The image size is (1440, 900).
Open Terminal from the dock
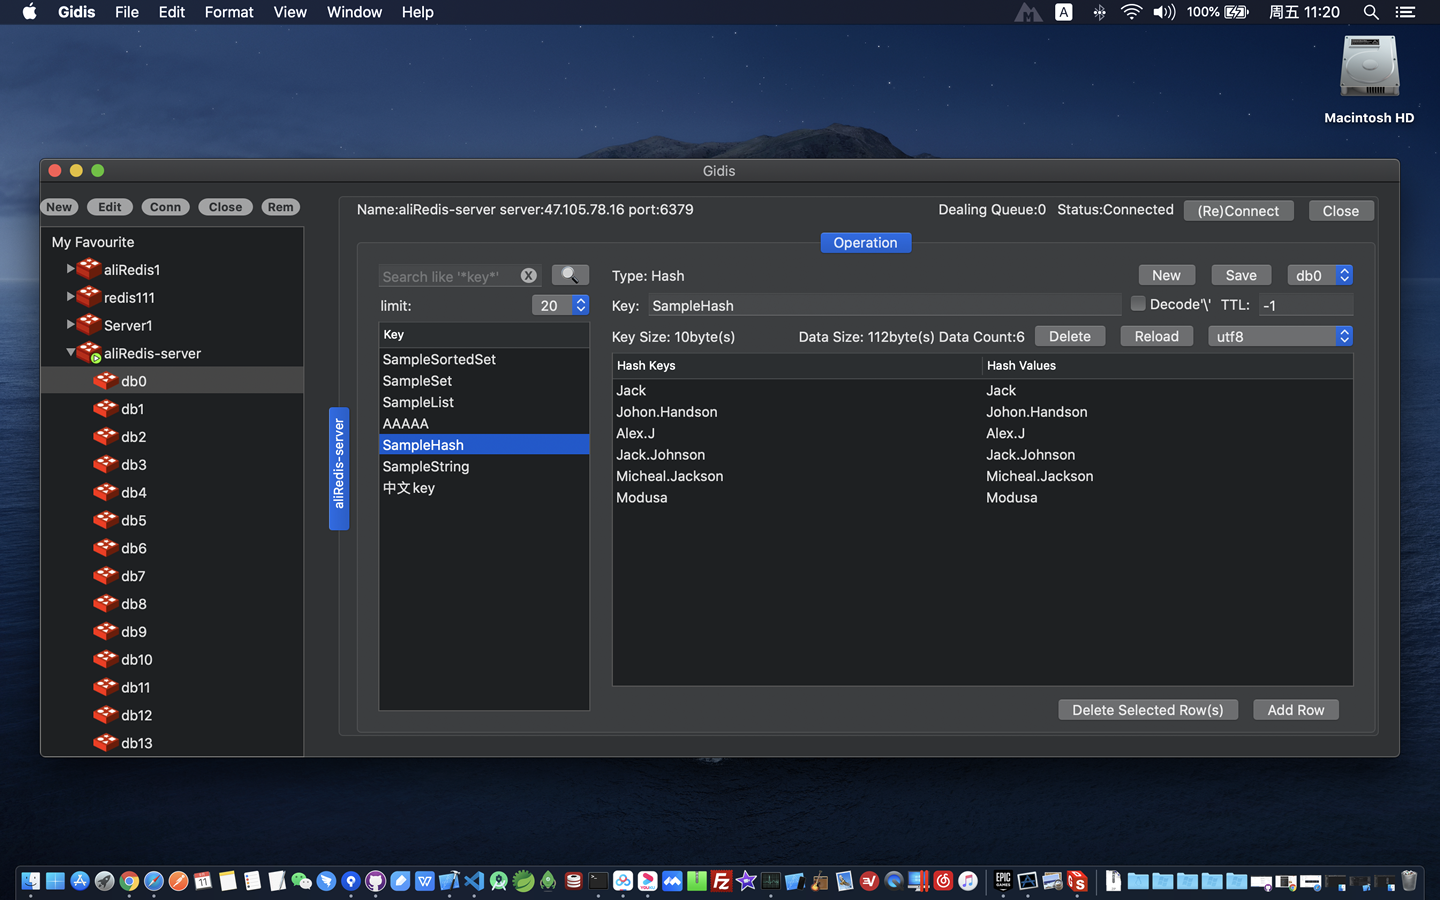click(x=598, y=881)
